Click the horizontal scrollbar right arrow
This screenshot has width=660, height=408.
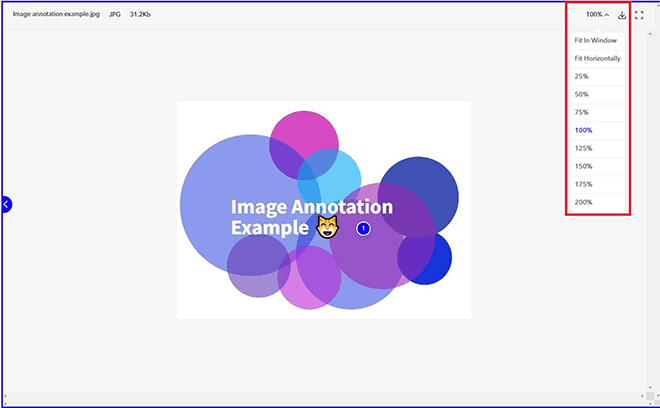click(x=642, y=396)
